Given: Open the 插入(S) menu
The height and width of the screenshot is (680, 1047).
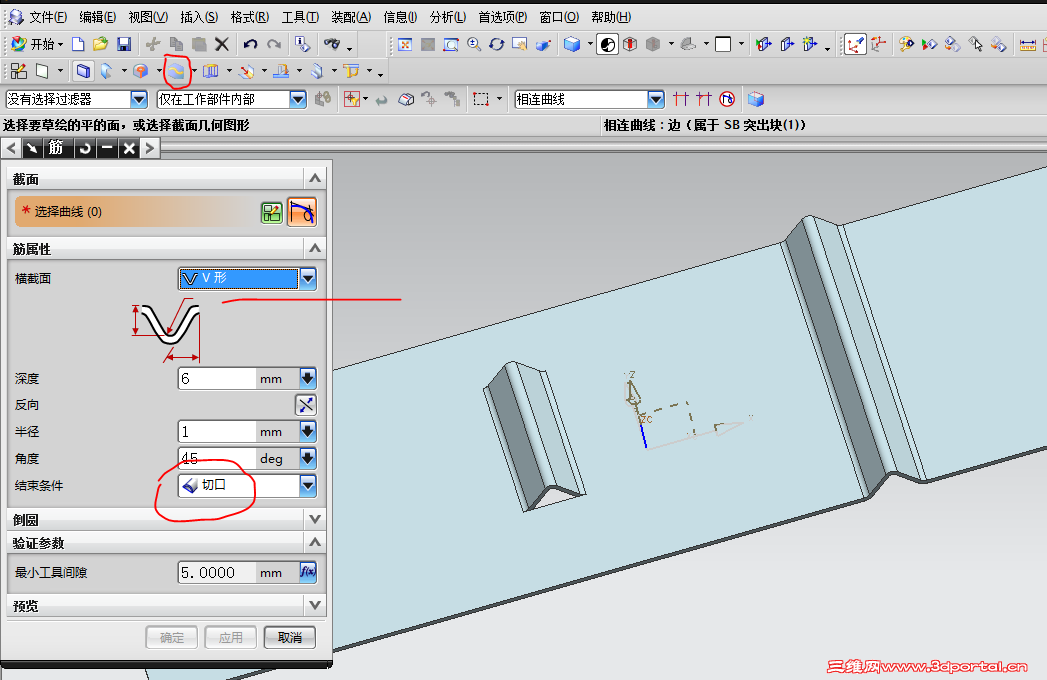Looking at the screenshot, I should [199, 17].
